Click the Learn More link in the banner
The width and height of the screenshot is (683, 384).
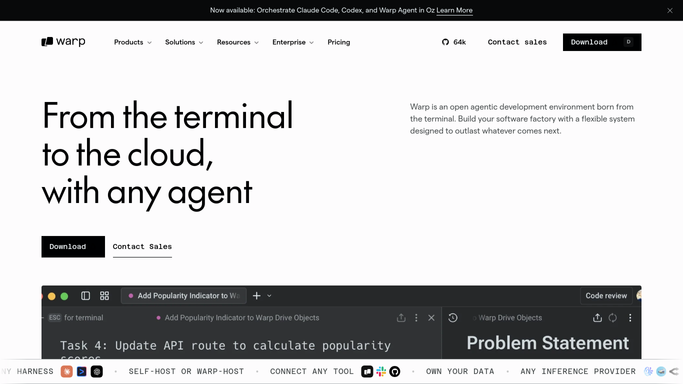coord(454,10)
